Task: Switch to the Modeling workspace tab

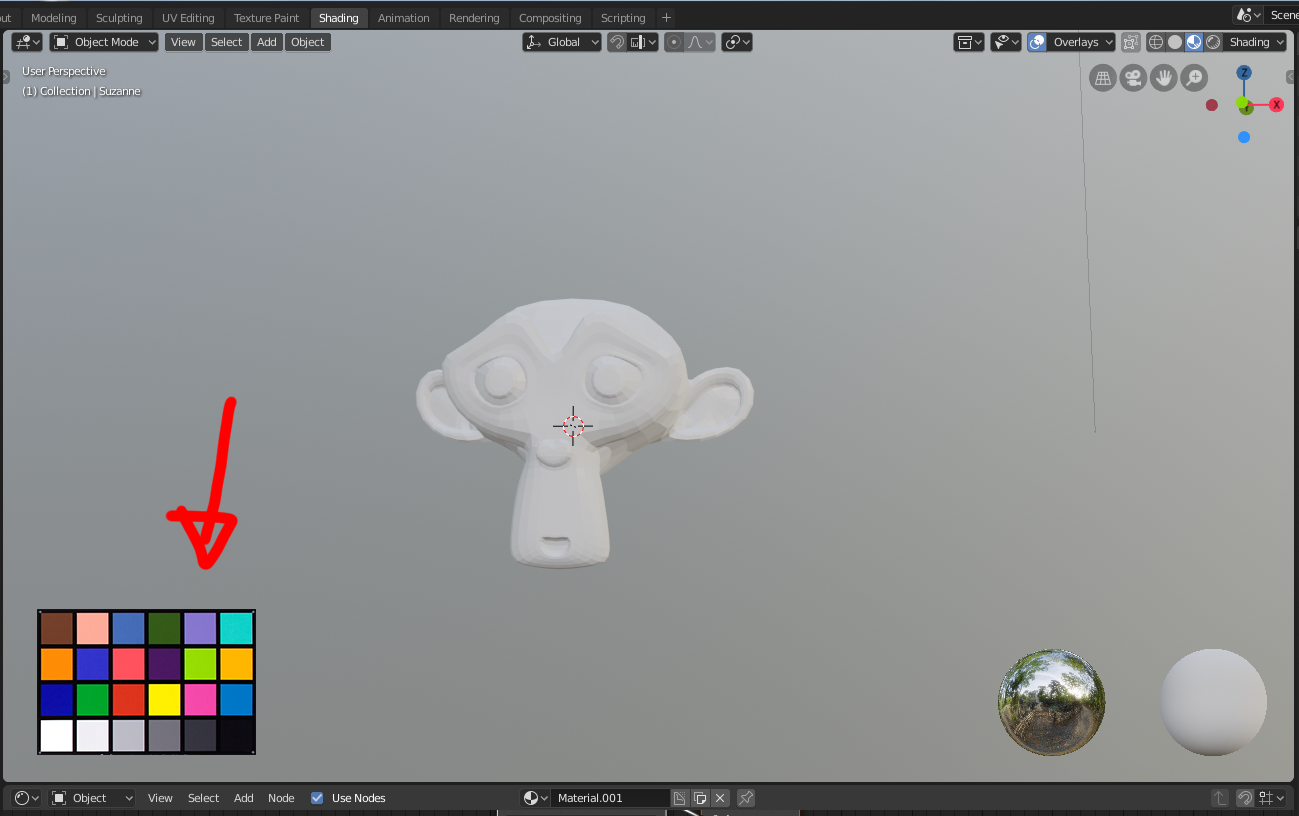Action: (53, 18)
